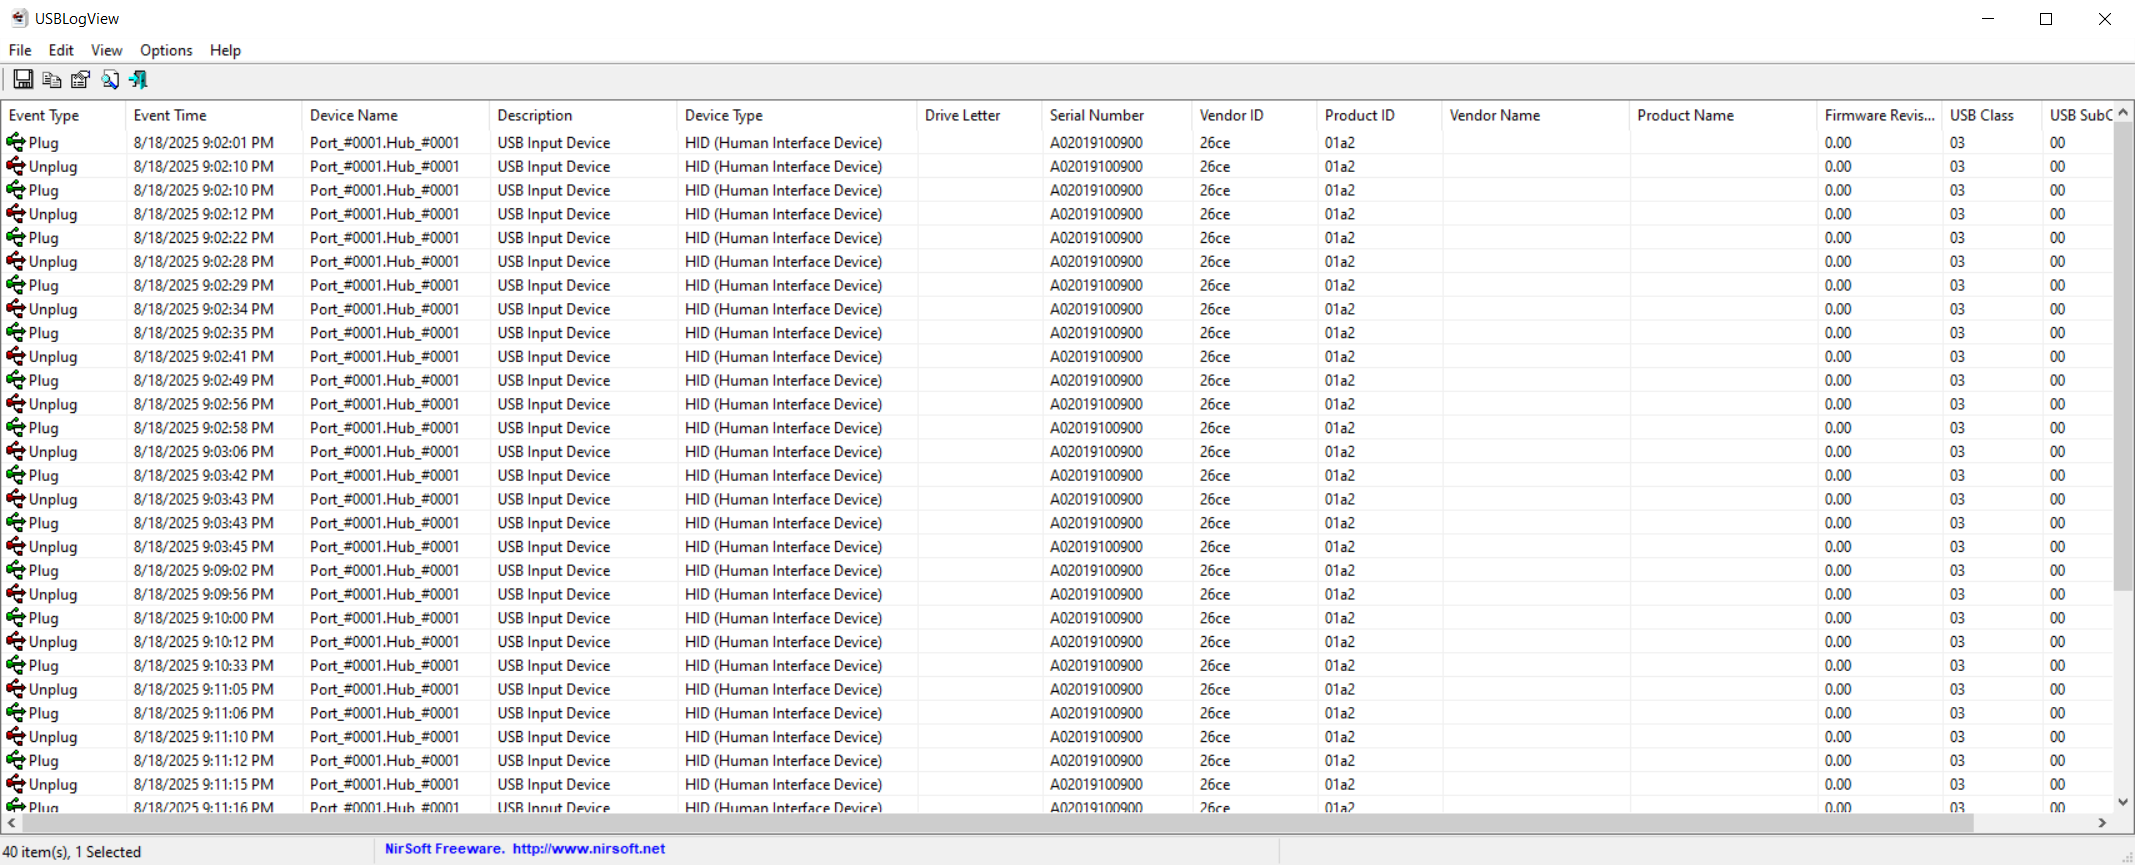Click vendor ID 26ce in the 9:03:06 PM row
The height and width of the screenshot is (865, 2135).
1215,451
